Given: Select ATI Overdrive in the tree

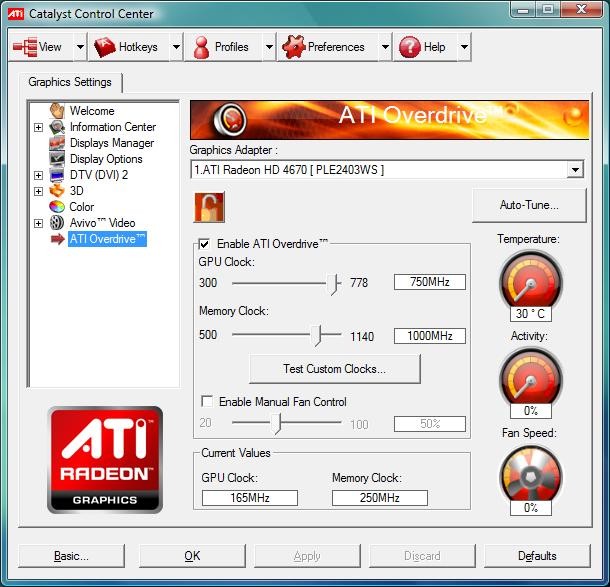Looking at the screenshot, I should click(107, 239).
